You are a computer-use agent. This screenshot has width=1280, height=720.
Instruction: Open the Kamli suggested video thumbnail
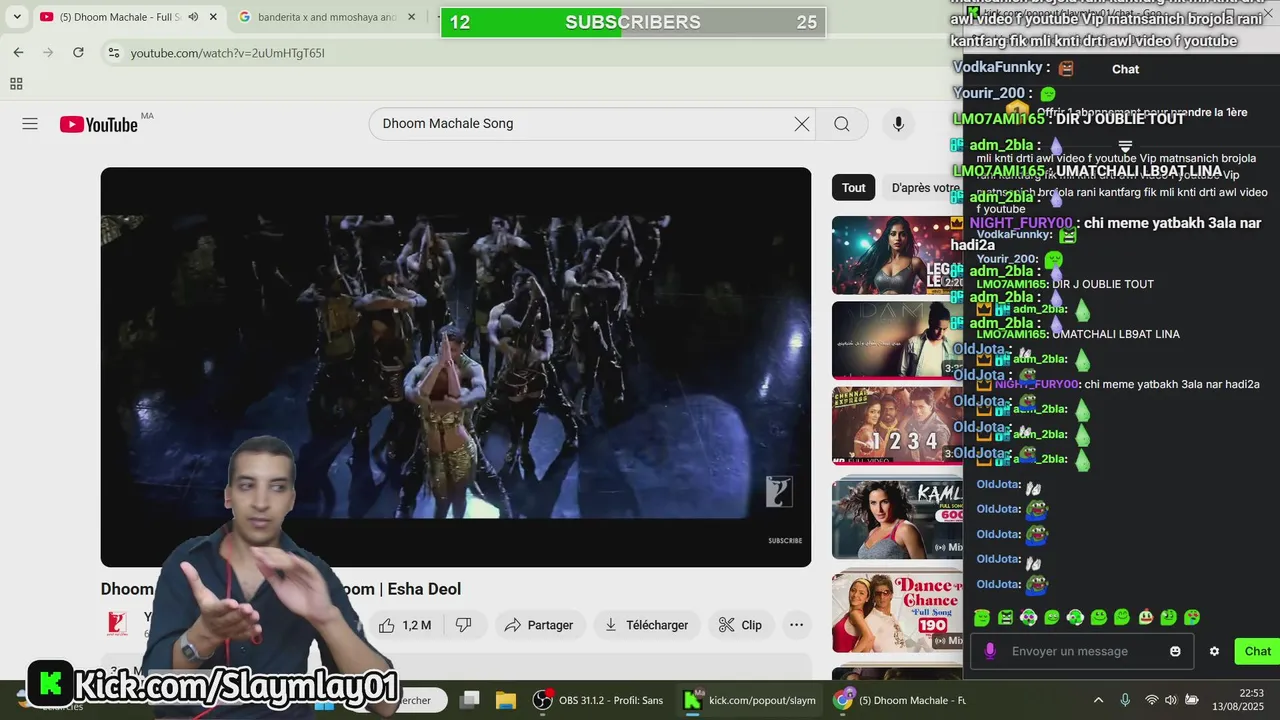coord(897,517)
